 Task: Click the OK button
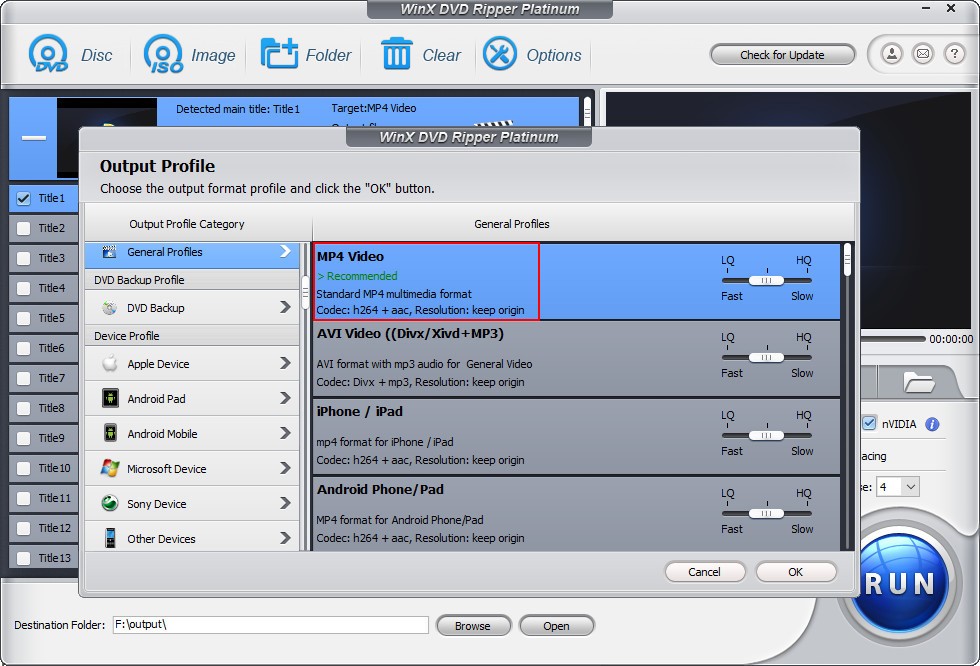pyautogui.click(x=796, y=572)
